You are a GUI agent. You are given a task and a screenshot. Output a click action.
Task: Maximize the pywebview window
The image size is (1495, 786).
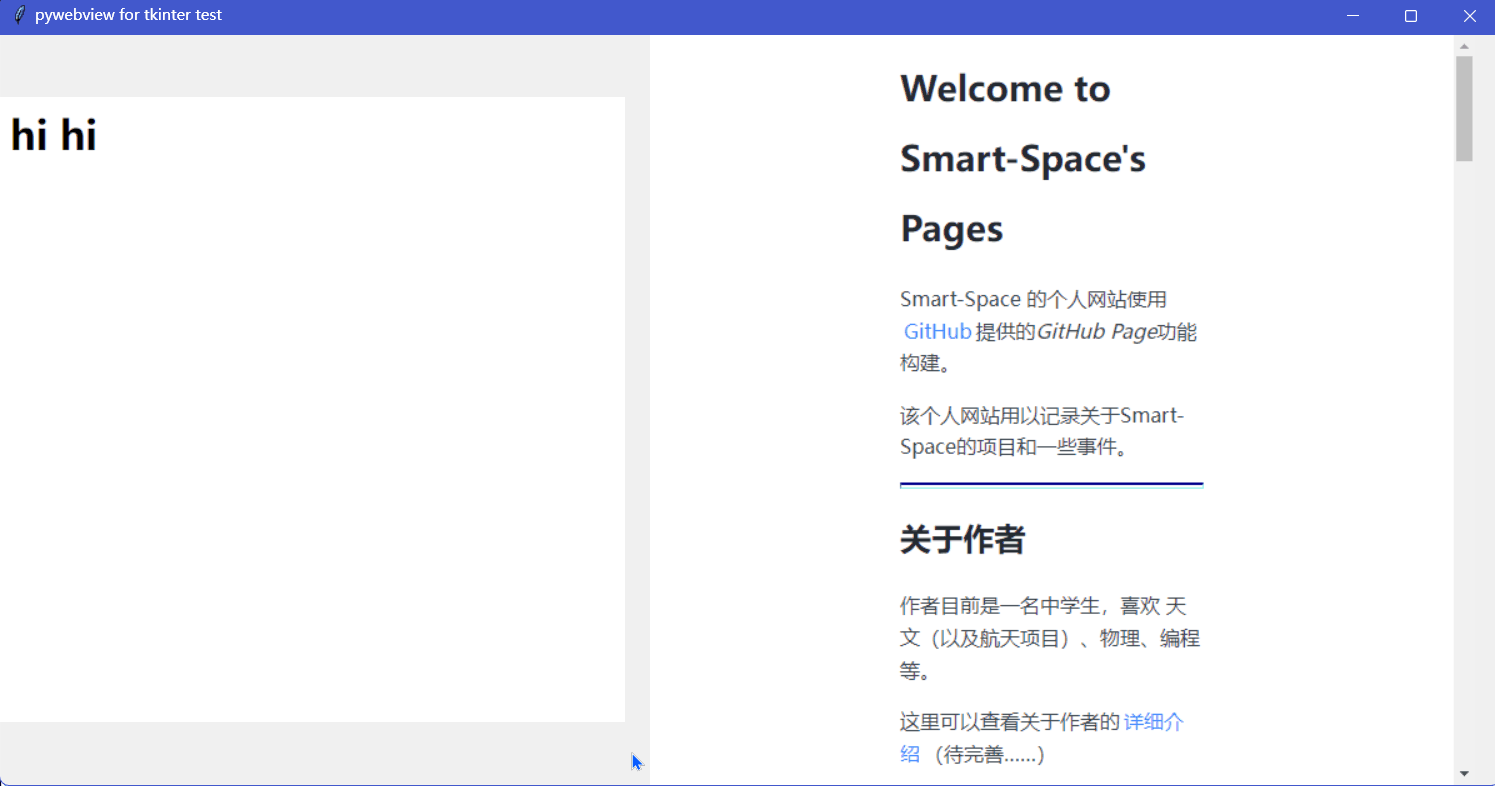pos(1411,16)
